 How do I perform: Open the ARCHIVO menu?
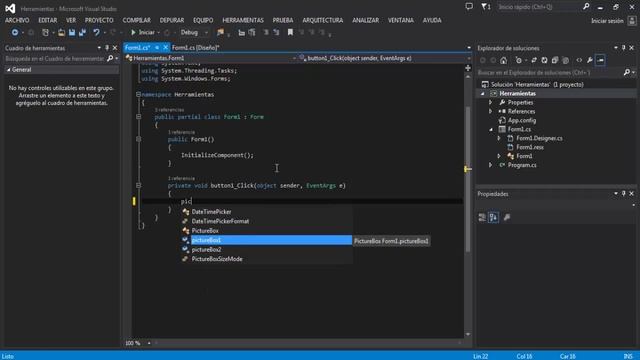(x=17, y=20)
